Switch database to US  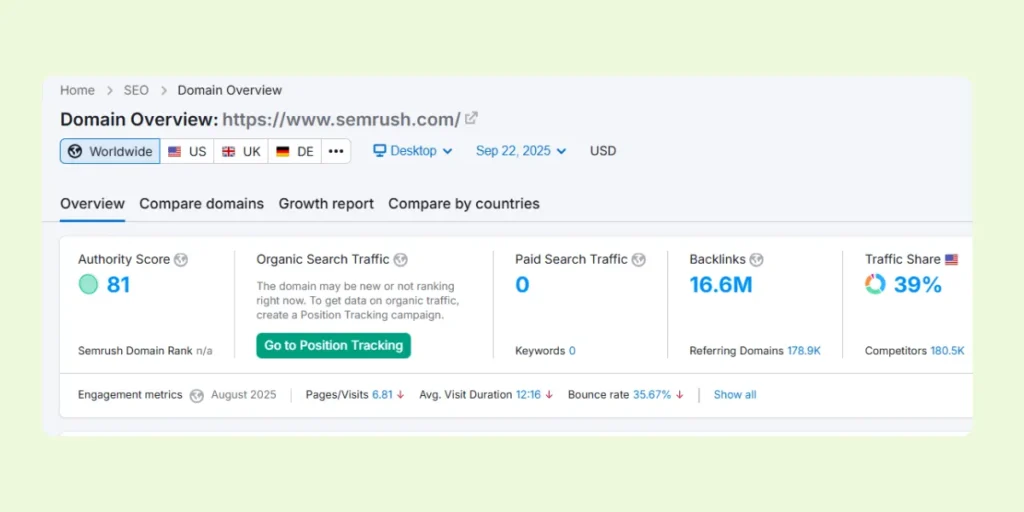pyautogui.click(x=187, y=151)
